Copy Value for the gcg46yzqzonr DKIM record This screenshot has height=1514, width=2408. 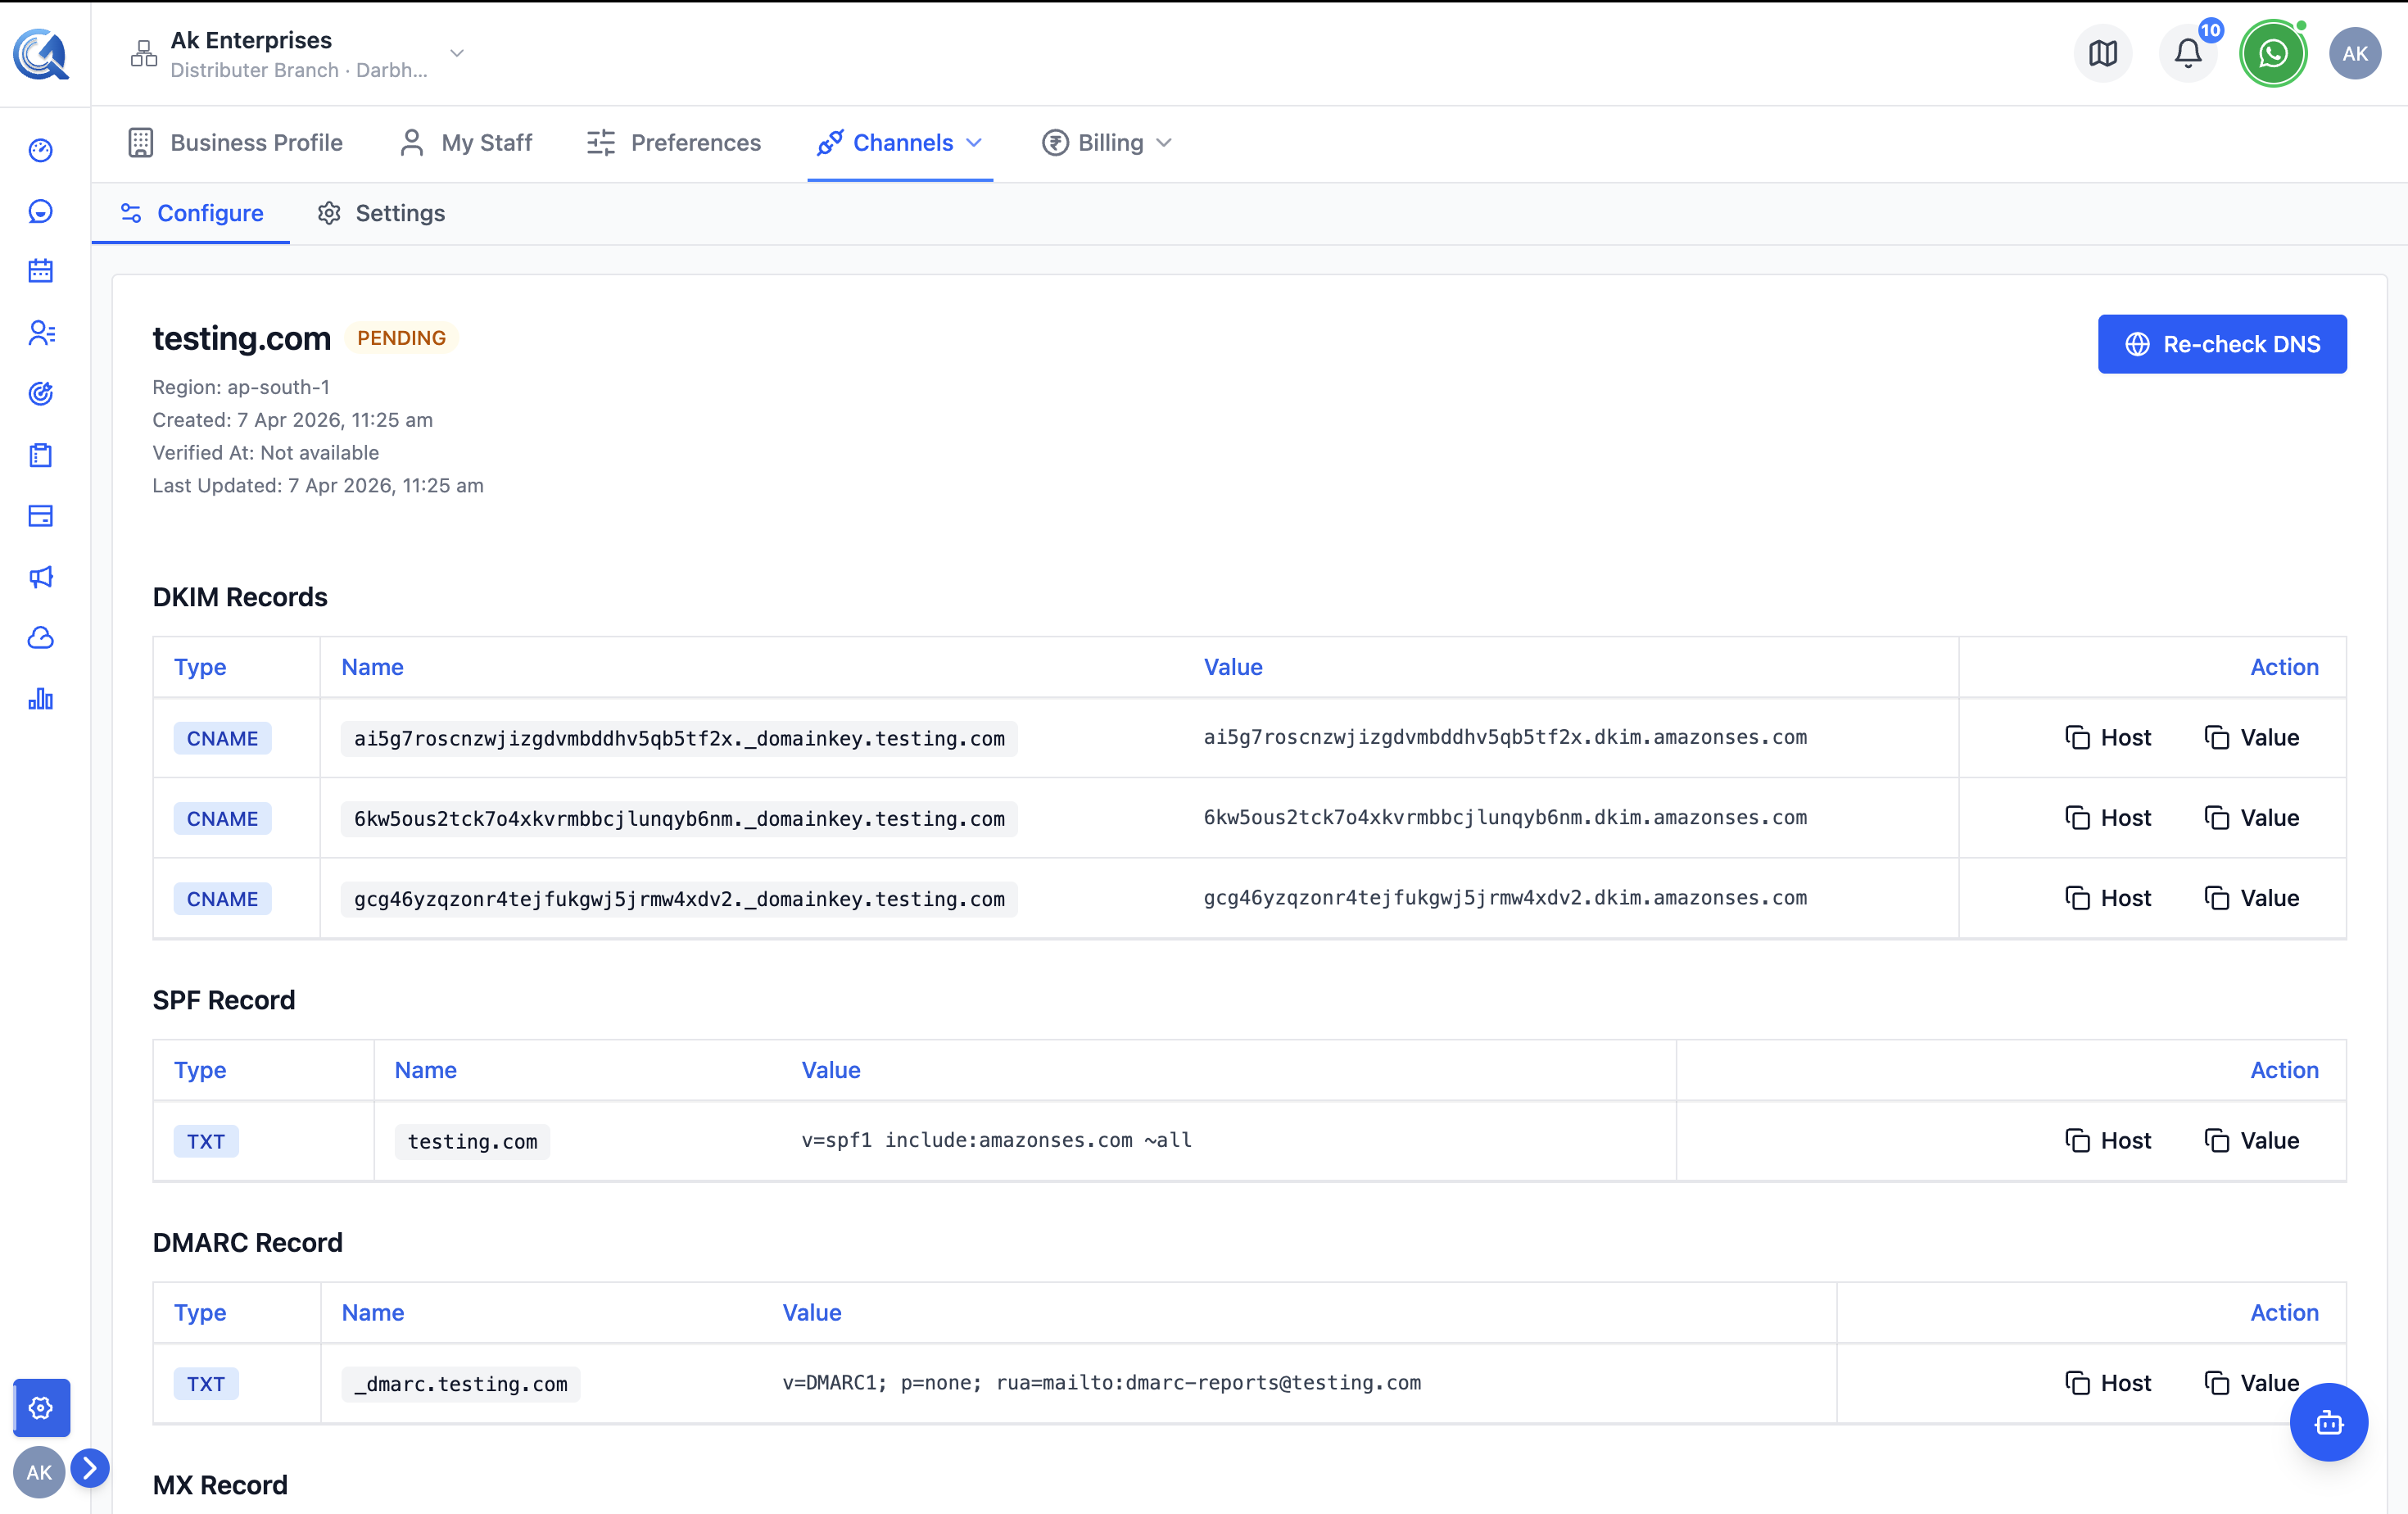click(2251, 898)
